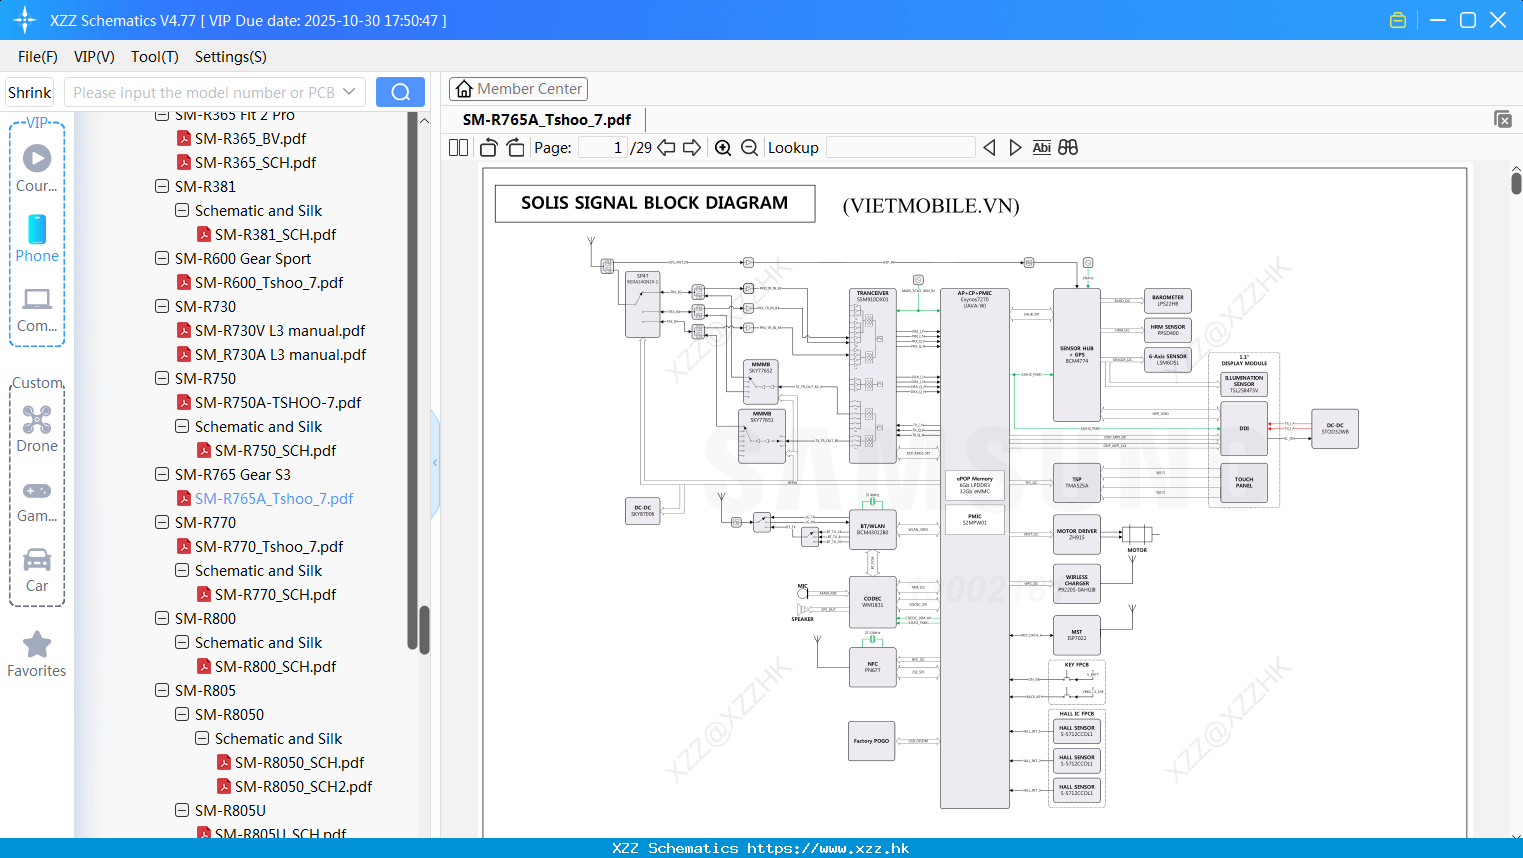Rotate page clockwise icon

point(515,147)
